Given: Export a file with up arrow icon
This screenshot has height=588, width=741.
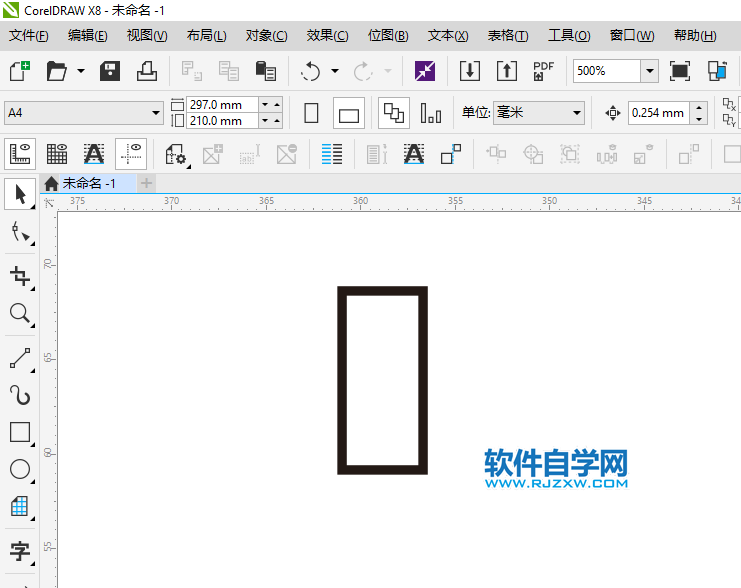Looking at the screenshot, I should tap(507, 71).
